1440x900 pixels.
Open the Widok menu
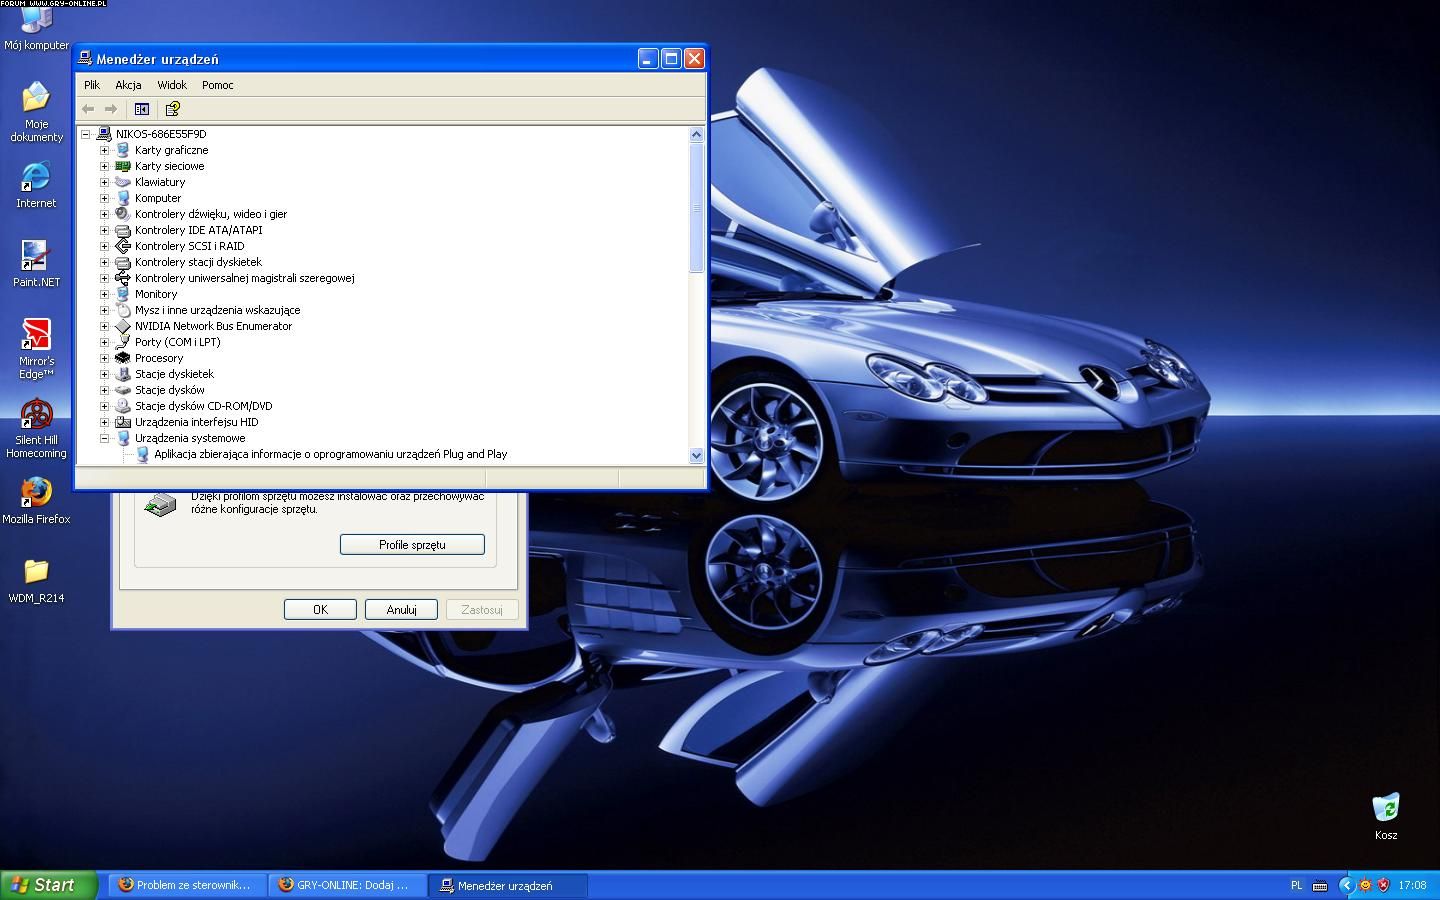coord(172,85)
